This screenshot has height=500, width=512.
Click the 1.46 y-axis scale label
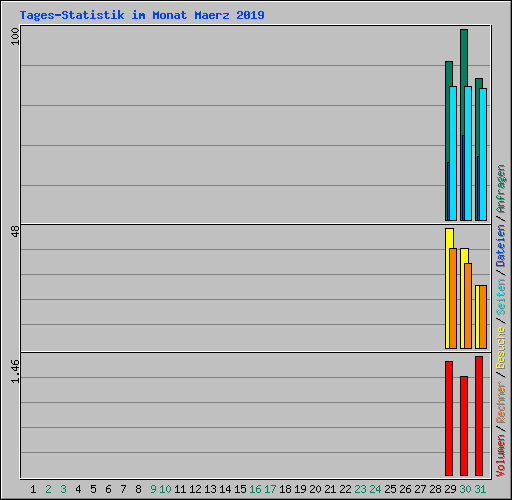[x=15, y=371]
